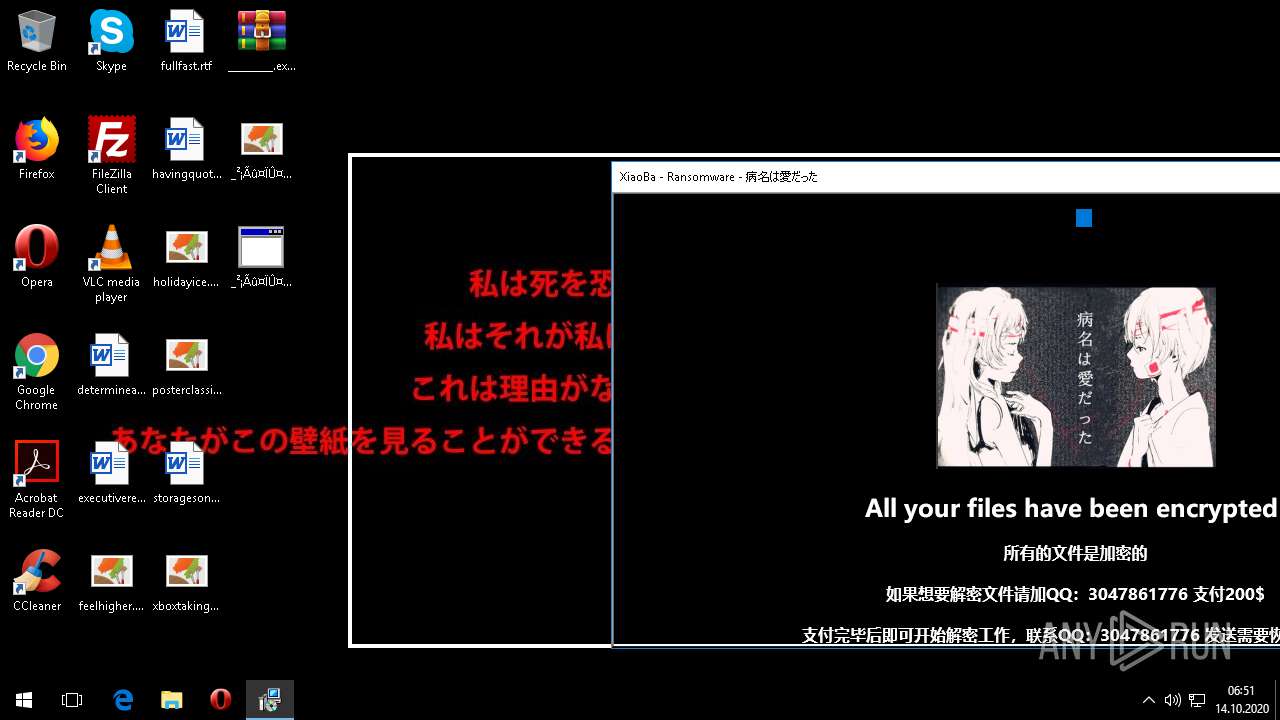Open the Windows Start menu
The width and height of the screenshot is (1280, 720).
(x=24, y=700)
